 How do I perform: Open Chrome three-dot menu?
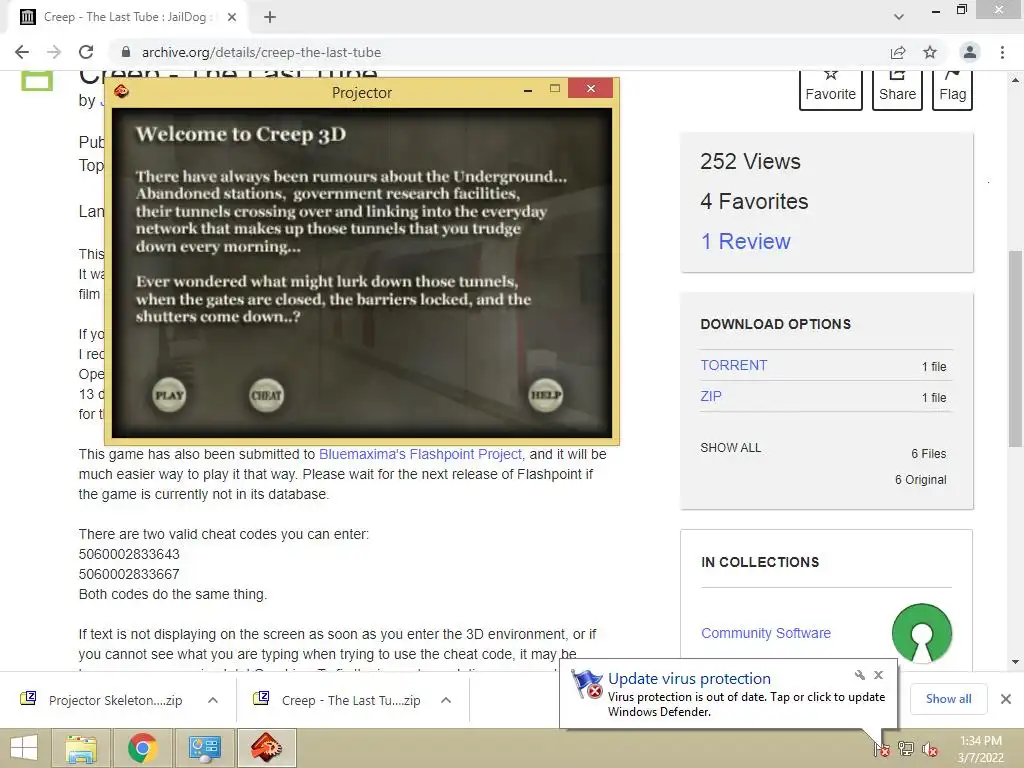pos(1002,52)
